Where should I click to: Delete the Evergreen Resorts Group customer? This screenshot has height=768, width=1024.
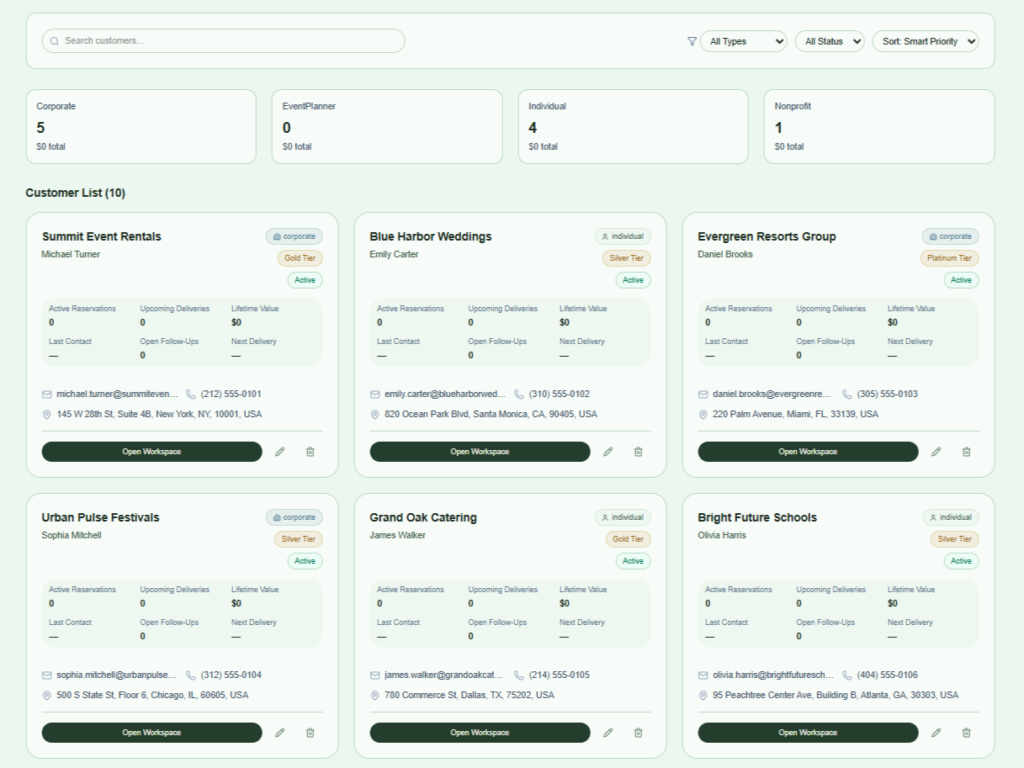[x=966, y=452]
